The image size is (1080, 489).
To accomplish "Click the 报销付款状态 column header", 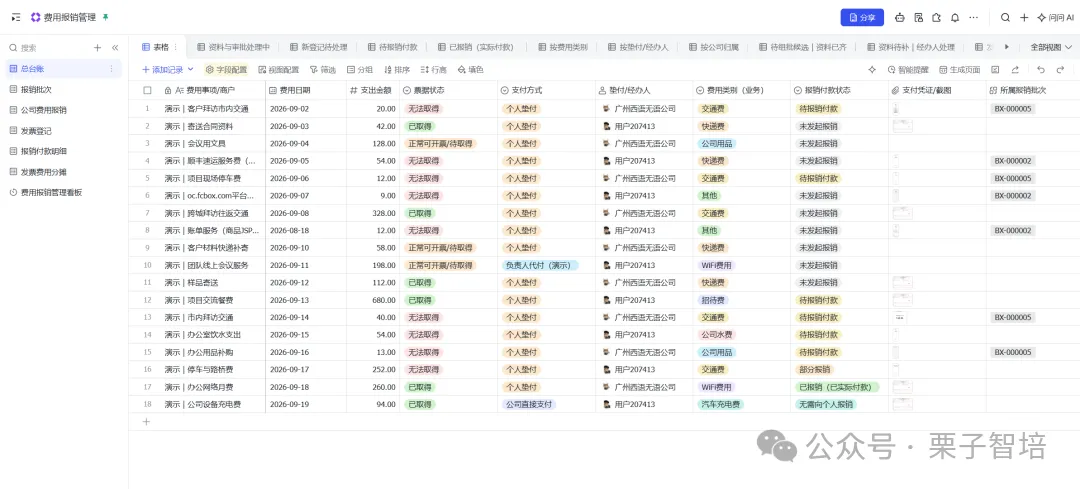I will coord(840,90).
